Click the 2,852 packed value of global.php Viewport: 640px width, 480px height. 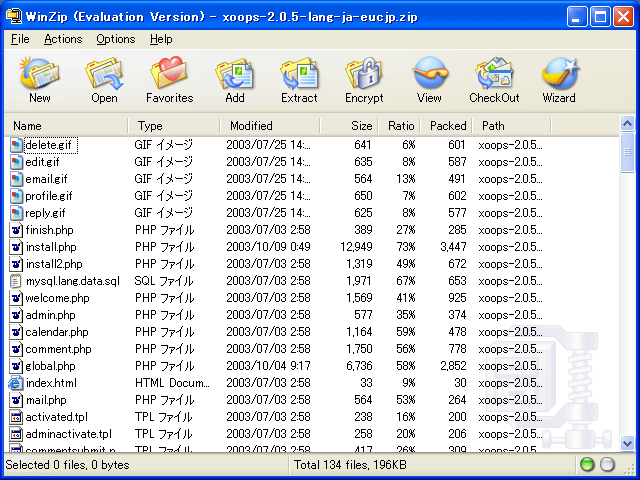pos(453,366)
